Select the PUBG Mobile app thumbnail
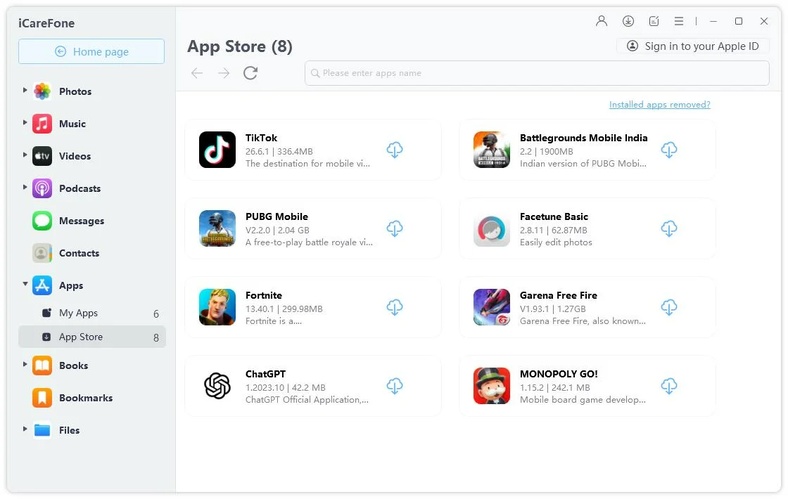Screen dimensions: 788x499 217,229
